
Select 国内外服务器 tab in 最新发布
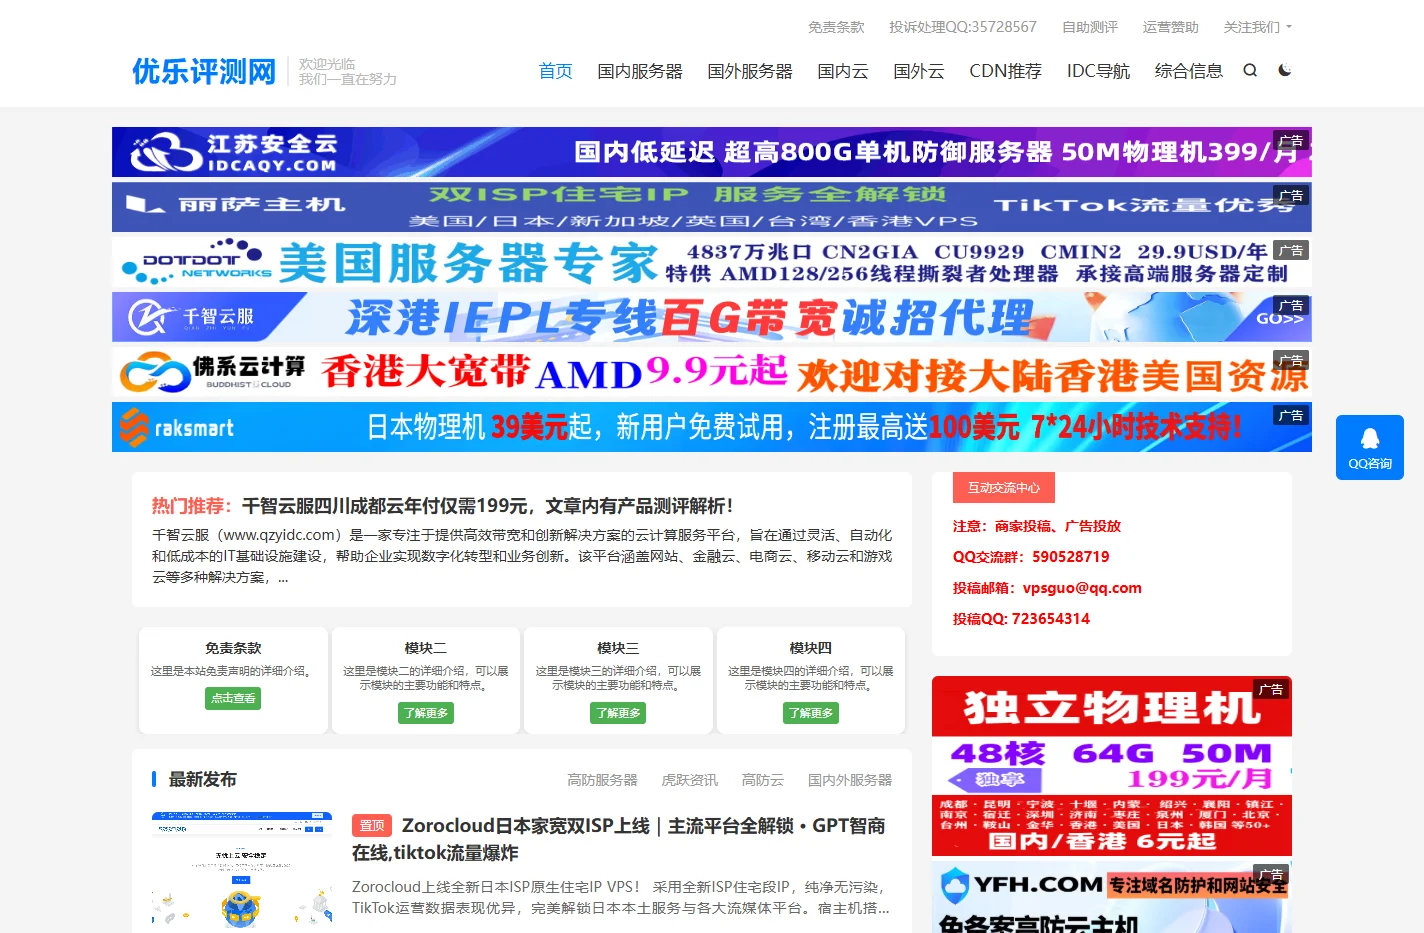coord(850,780)
